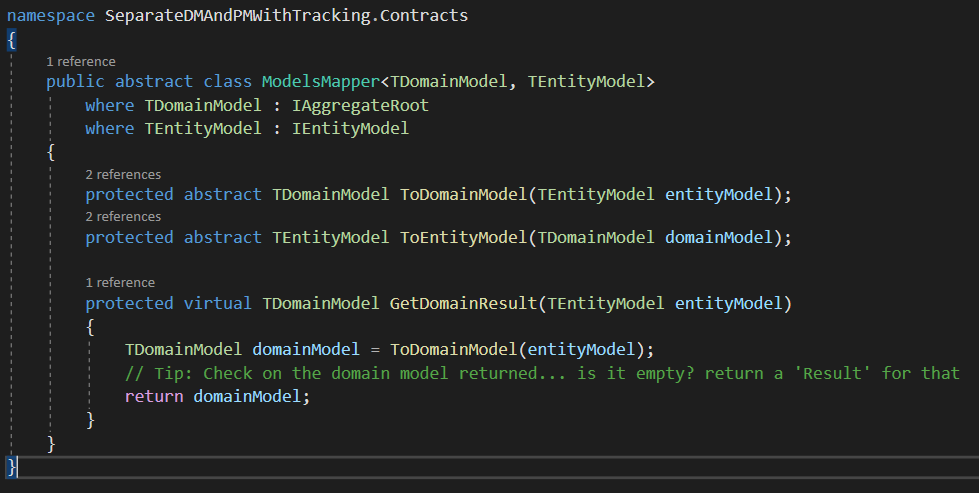Click the TEntityModel generic parameter in the class declaration
The width and height of the screenshot is (979, 493).
point(586,82)
